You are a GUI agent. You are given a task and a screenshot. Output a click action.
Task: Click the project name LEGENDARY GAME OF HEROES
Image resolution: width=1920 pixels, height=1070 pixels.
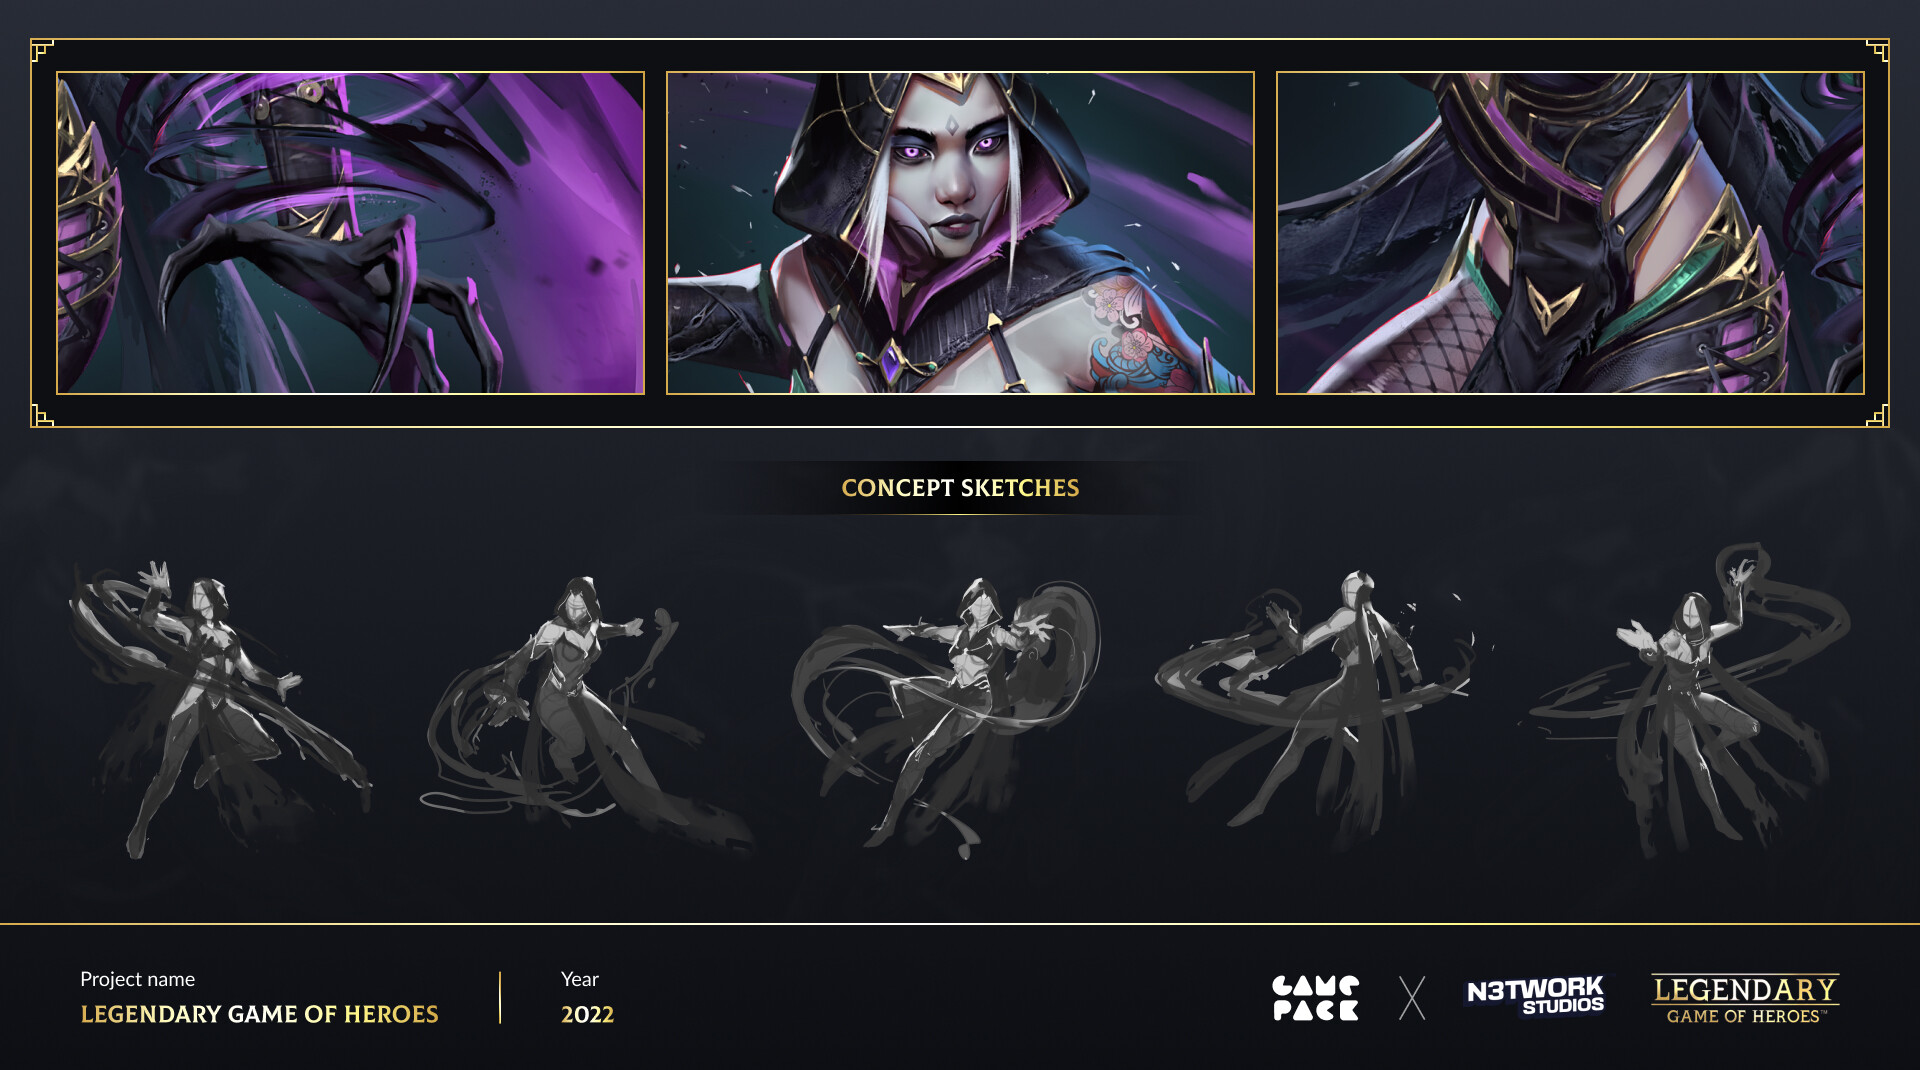tap(259, 1014)
